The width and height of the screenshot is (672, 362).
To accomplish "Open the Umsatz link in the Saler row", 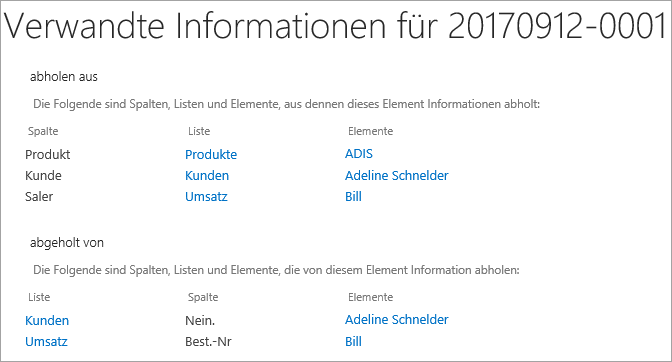I will pyautogui.click(x=206, y=197).
